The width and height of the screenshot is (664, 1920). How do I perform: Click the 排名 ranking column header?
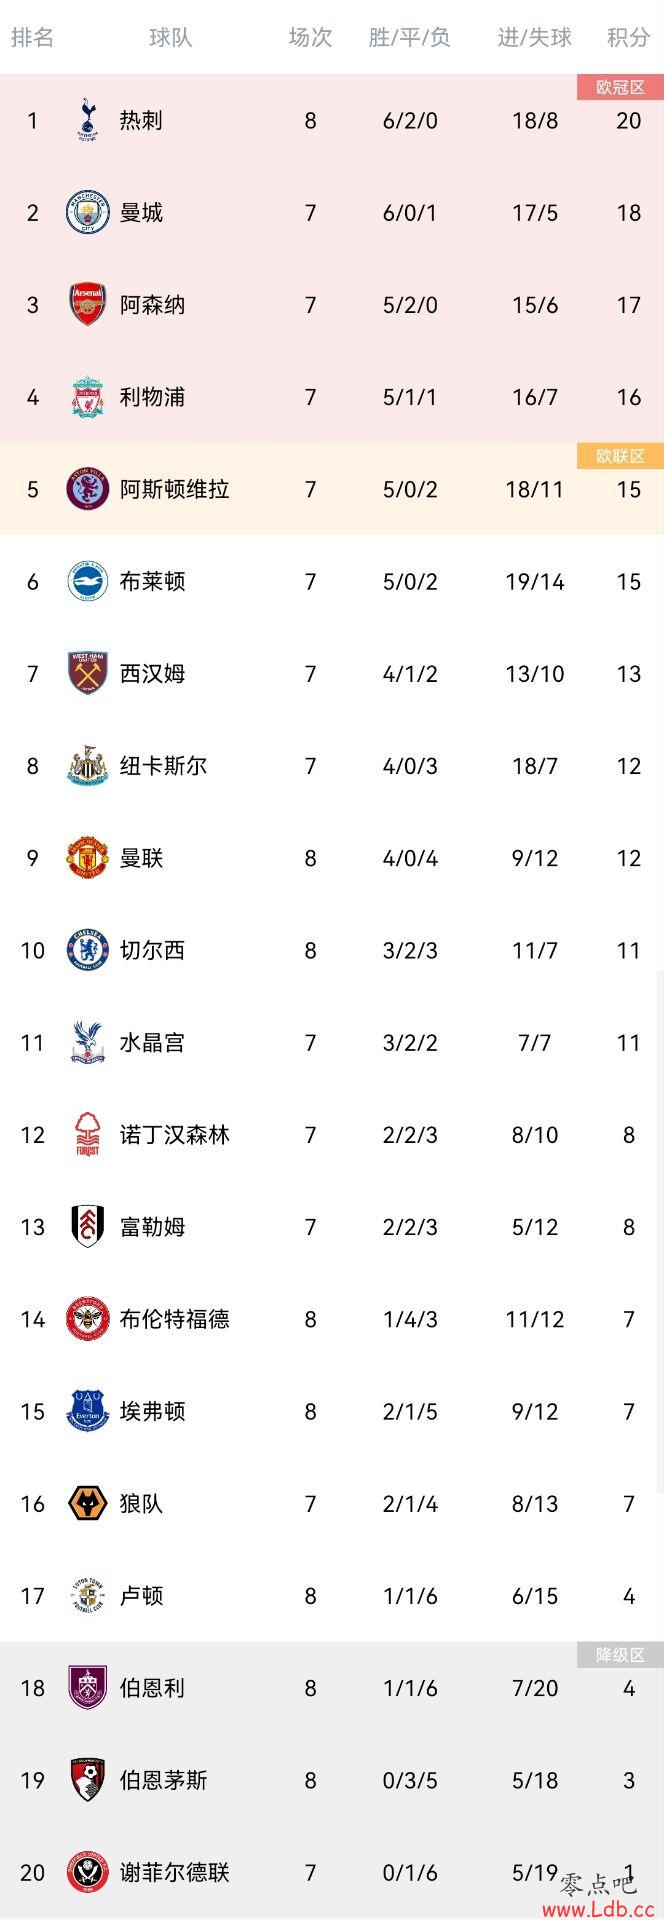pyautogui.click(x=32, y=37)
